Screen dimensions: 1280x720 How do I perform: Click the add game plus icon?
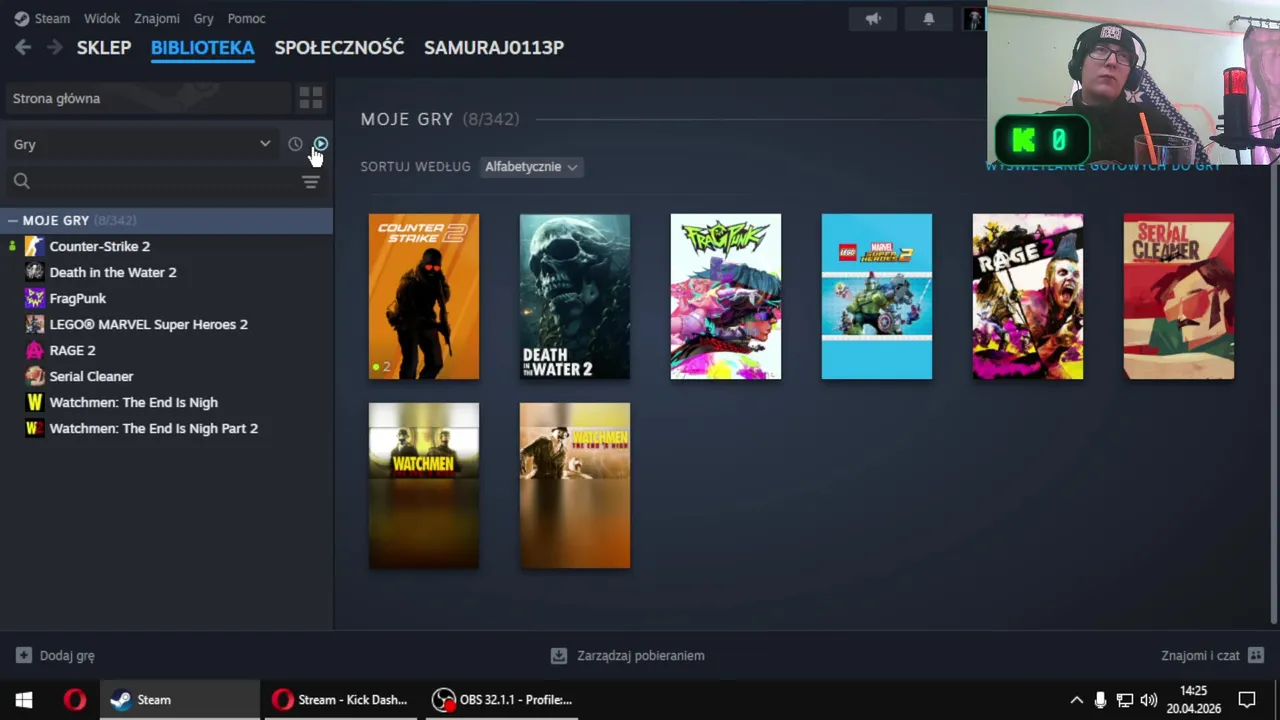[x=24, y=656]
